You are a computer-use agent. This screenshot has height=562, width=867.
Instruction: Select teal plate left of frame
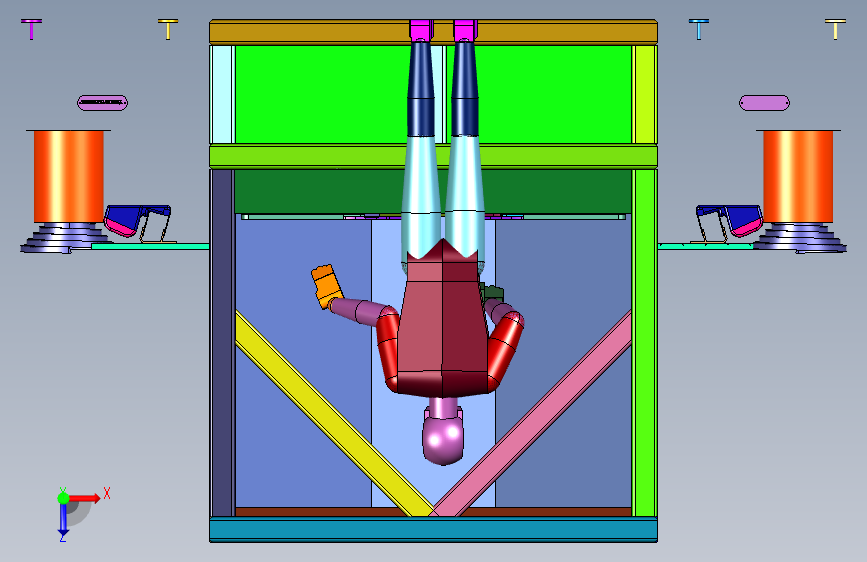150,246
